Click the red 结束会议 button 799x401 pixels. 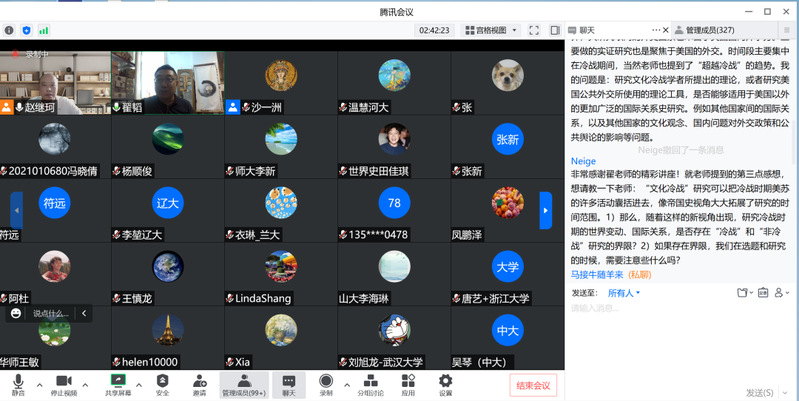533,385
